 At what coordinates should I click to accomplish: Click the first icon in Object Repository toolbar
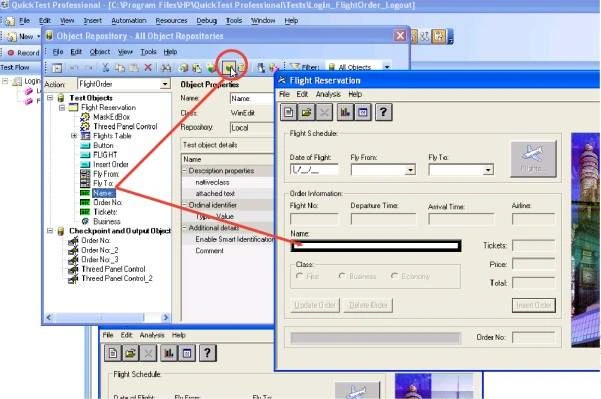click(x=57, y=68)
